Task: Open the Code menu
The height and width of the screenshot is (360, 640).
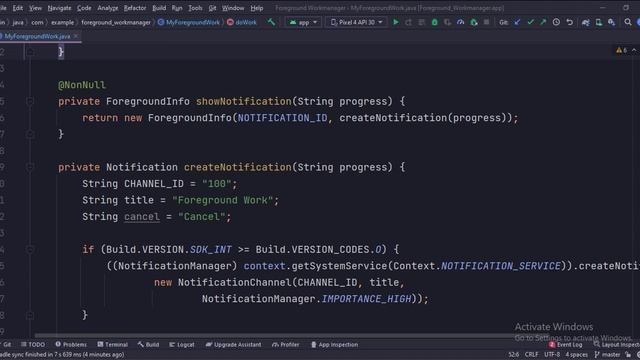Action: coord(84,8)
